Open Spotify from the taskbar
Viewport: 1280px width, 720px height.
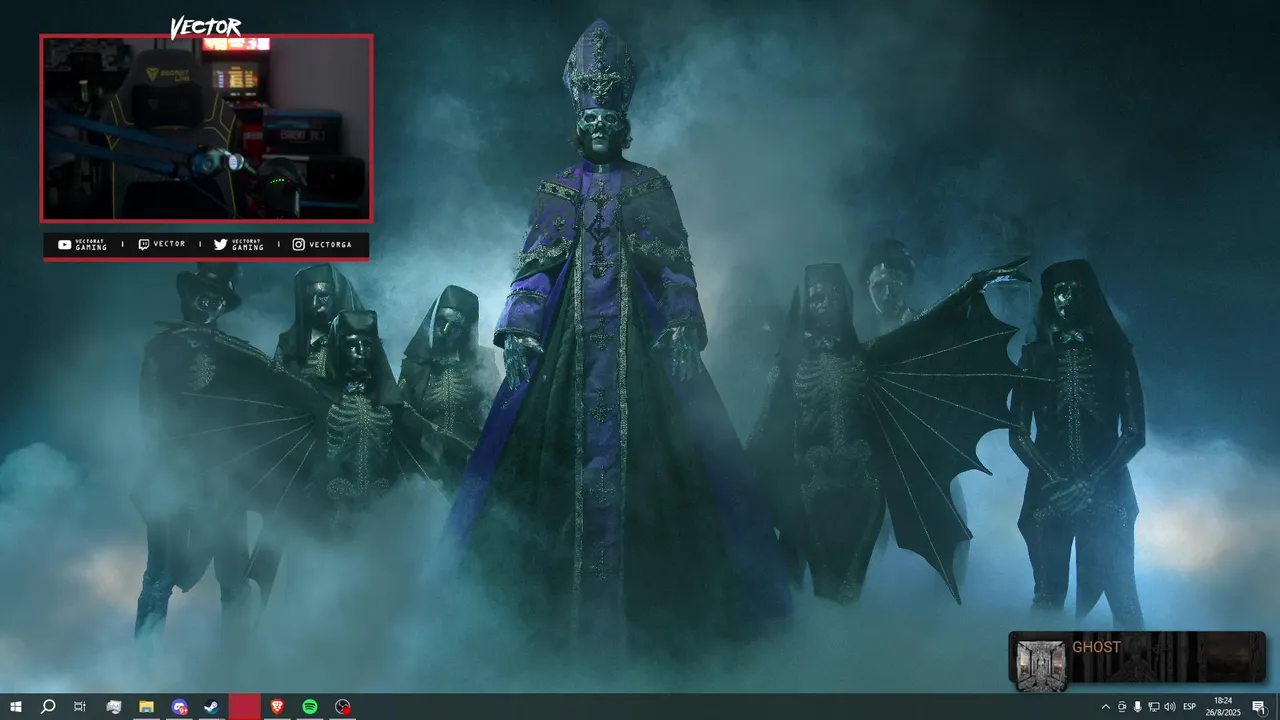click(x=310, y=706)
